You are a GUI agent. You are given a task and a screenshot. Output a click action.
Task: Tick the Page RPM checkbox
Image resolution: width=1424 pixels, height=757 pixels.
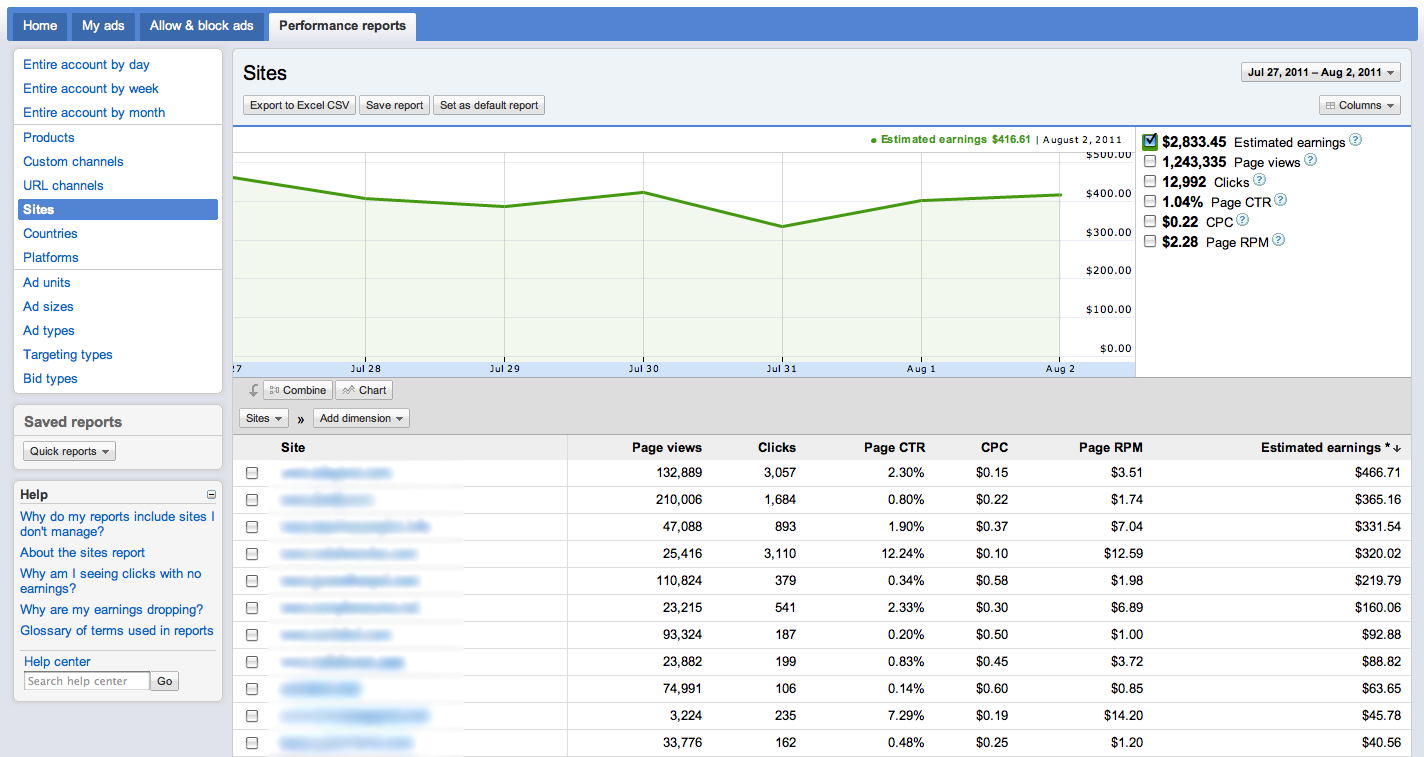1150,241
